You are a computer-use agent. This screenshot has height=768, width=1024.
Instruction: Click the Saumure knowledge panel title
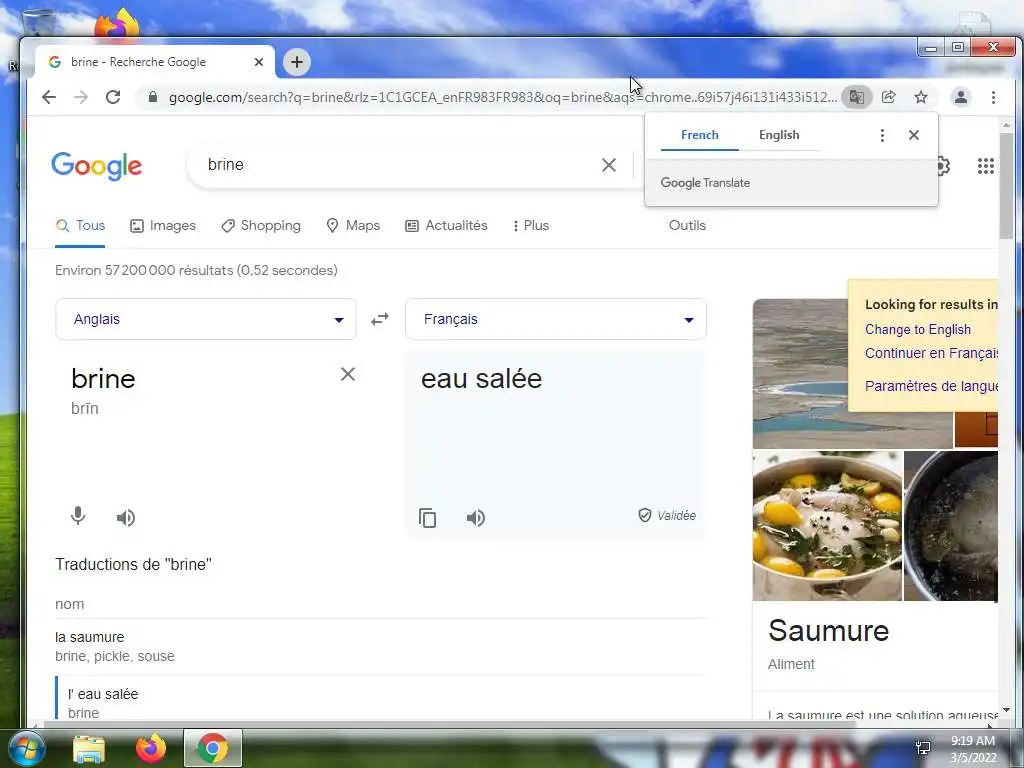click(828, 631)
